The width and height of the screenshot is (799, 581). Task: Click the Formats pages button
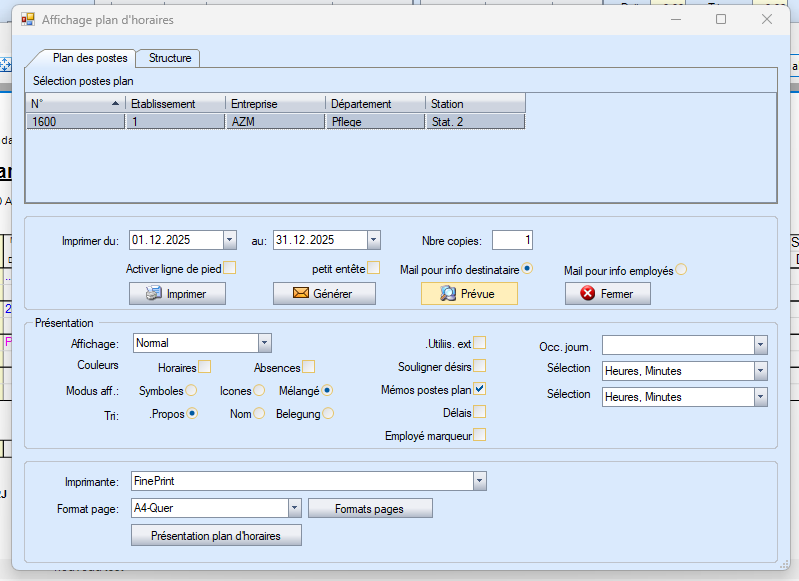pos(369,509)
